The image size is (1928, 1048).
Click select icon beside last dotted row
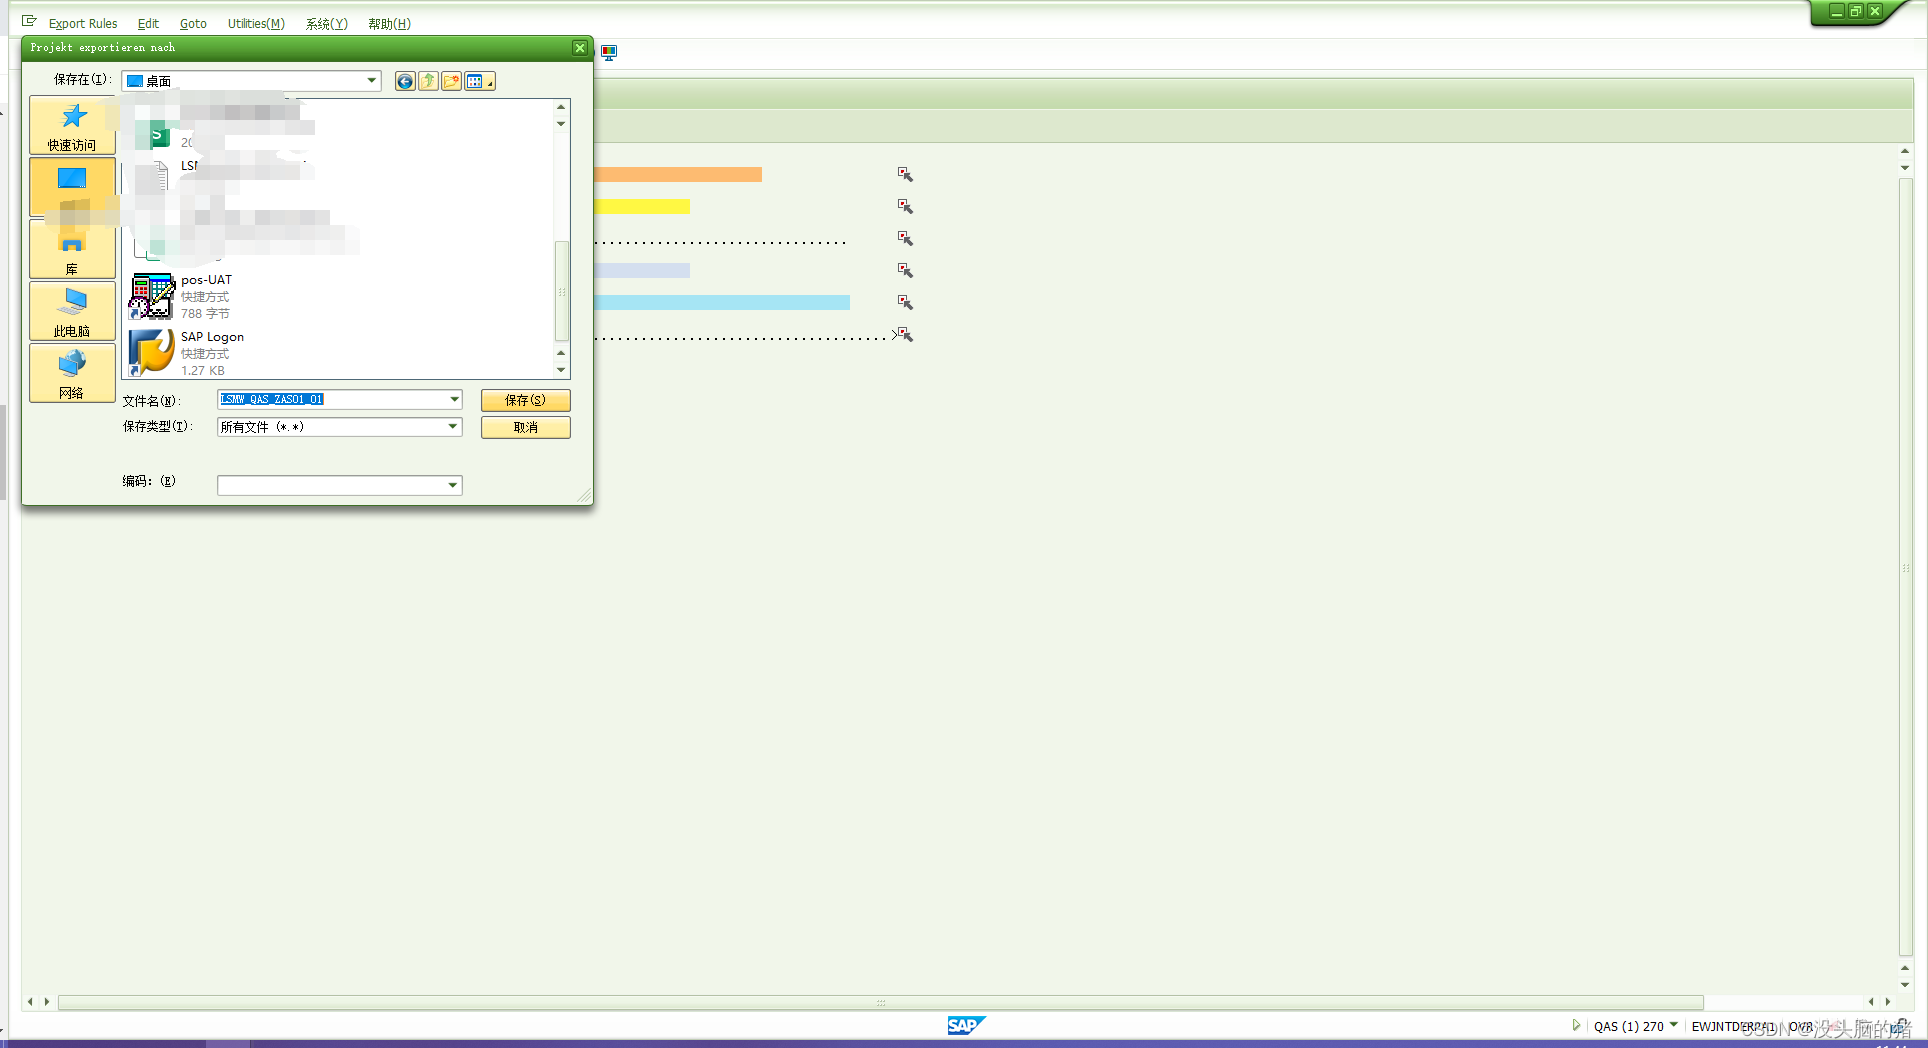point(905,334)
